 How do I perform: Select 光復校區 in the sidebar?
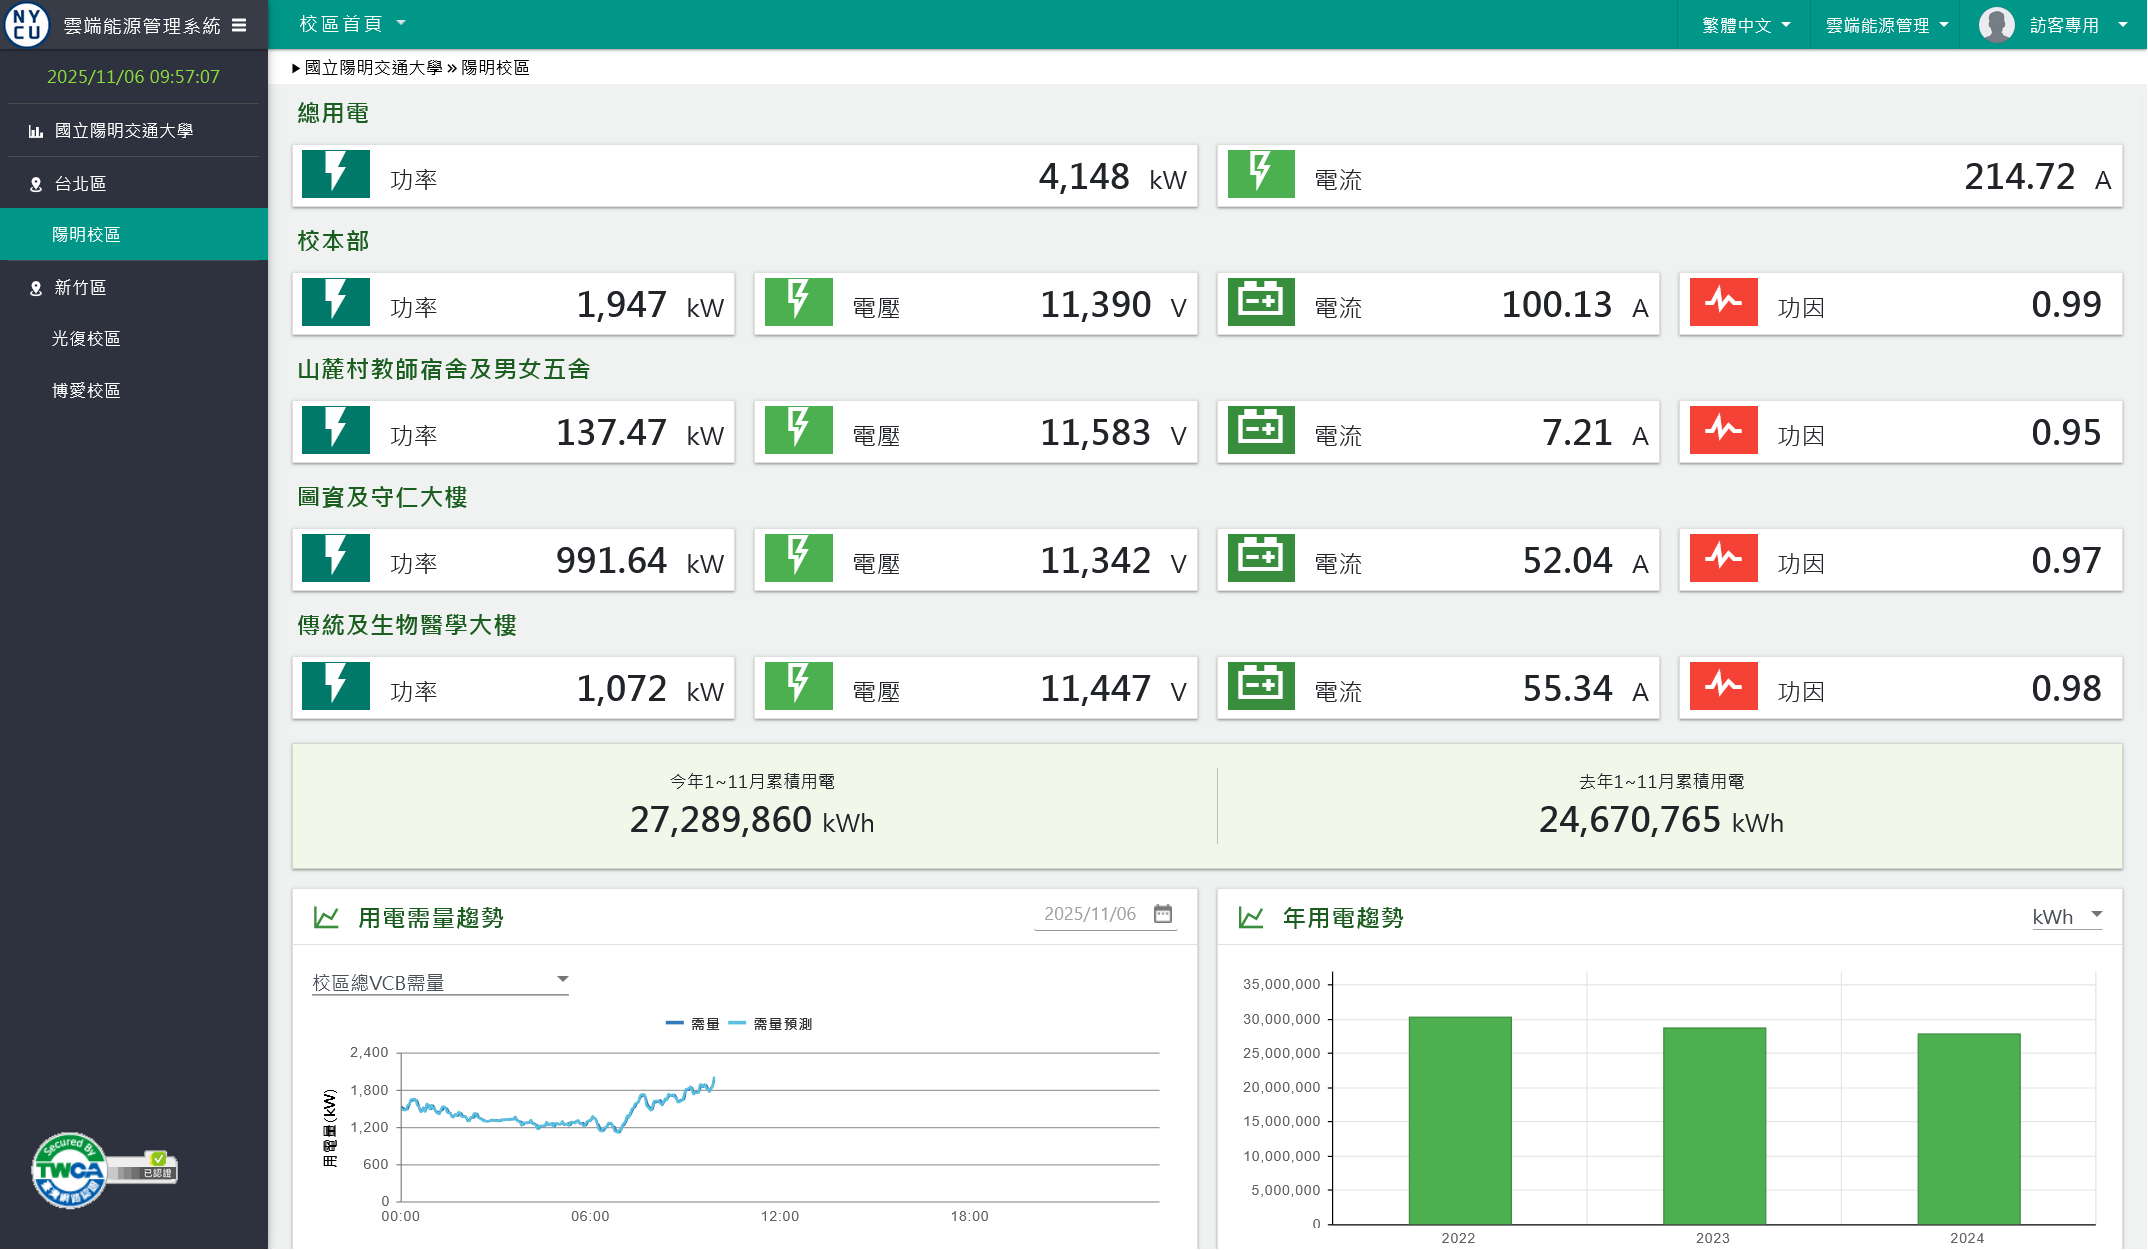(x=86, y=338)
